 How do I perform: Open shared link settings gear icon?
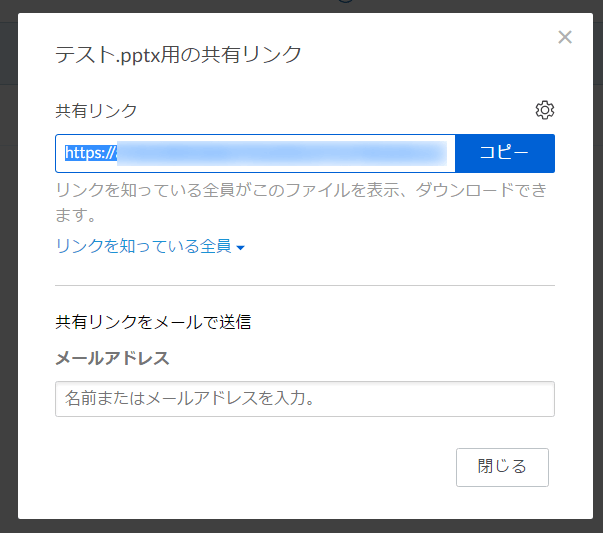pos(544,110)
